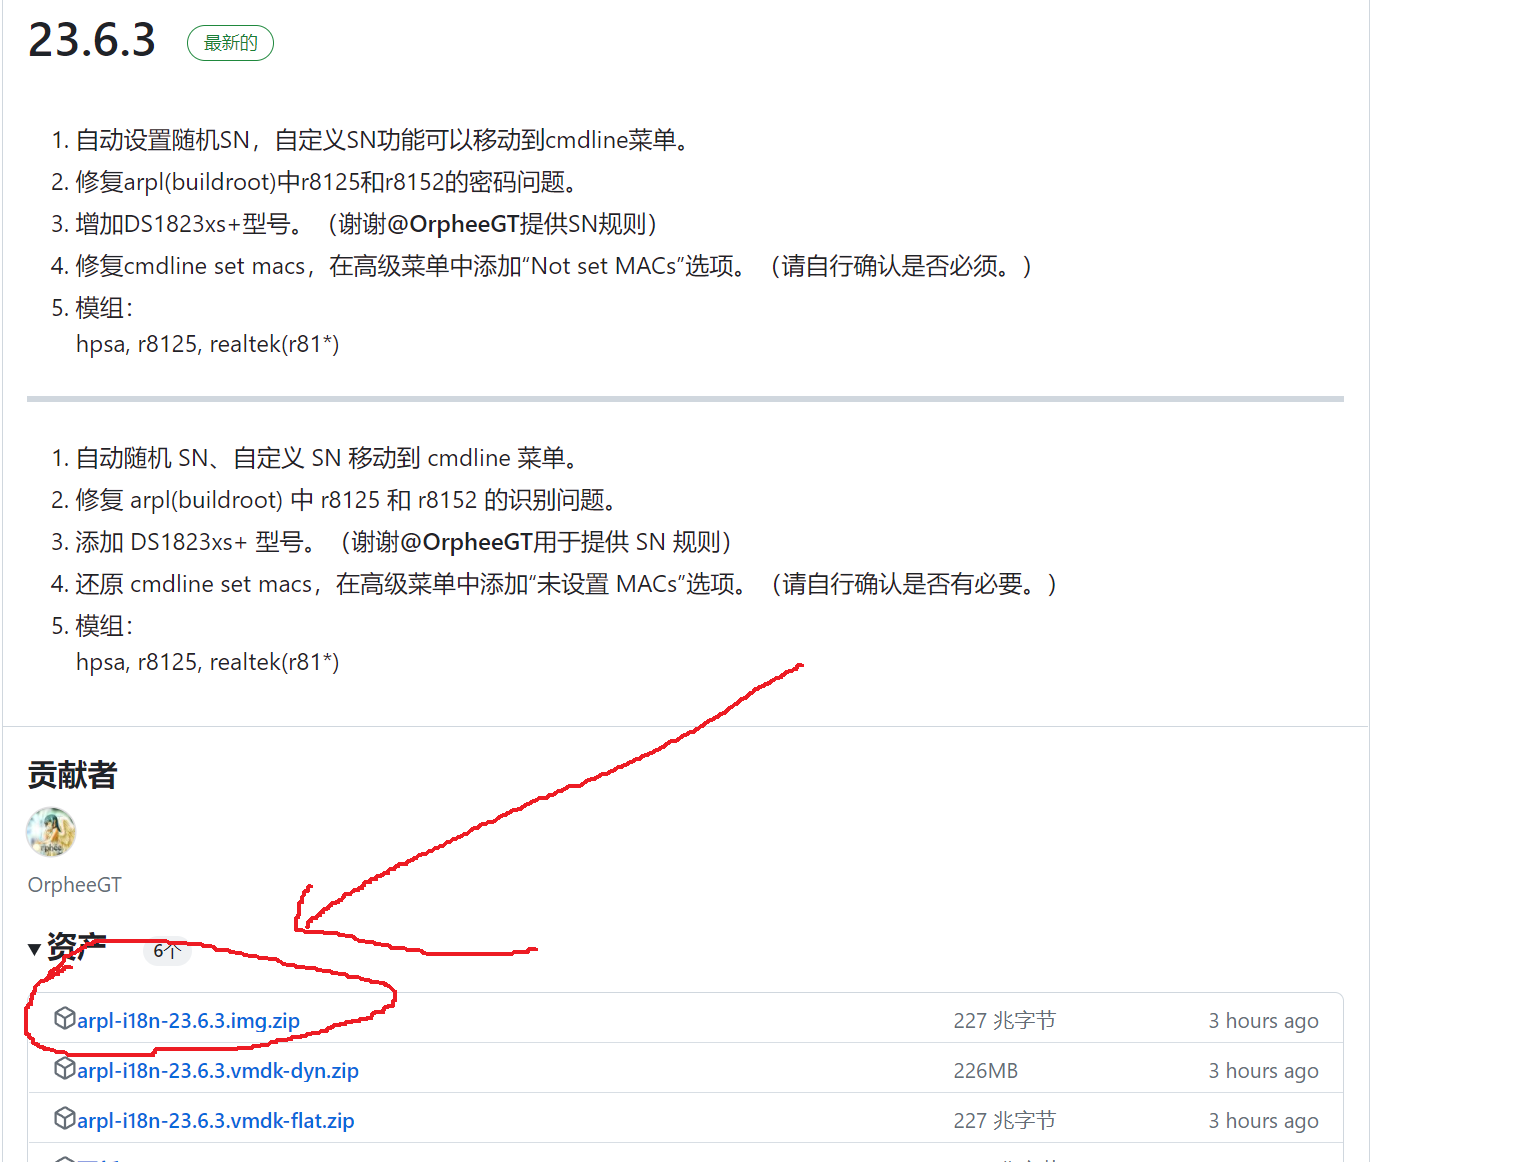The width and height of the screenshot is (1516, 1162).
Task: Download arpl-i18n-23.6.3.vmdk-dyn.zip
Action: pos(218,1070)
